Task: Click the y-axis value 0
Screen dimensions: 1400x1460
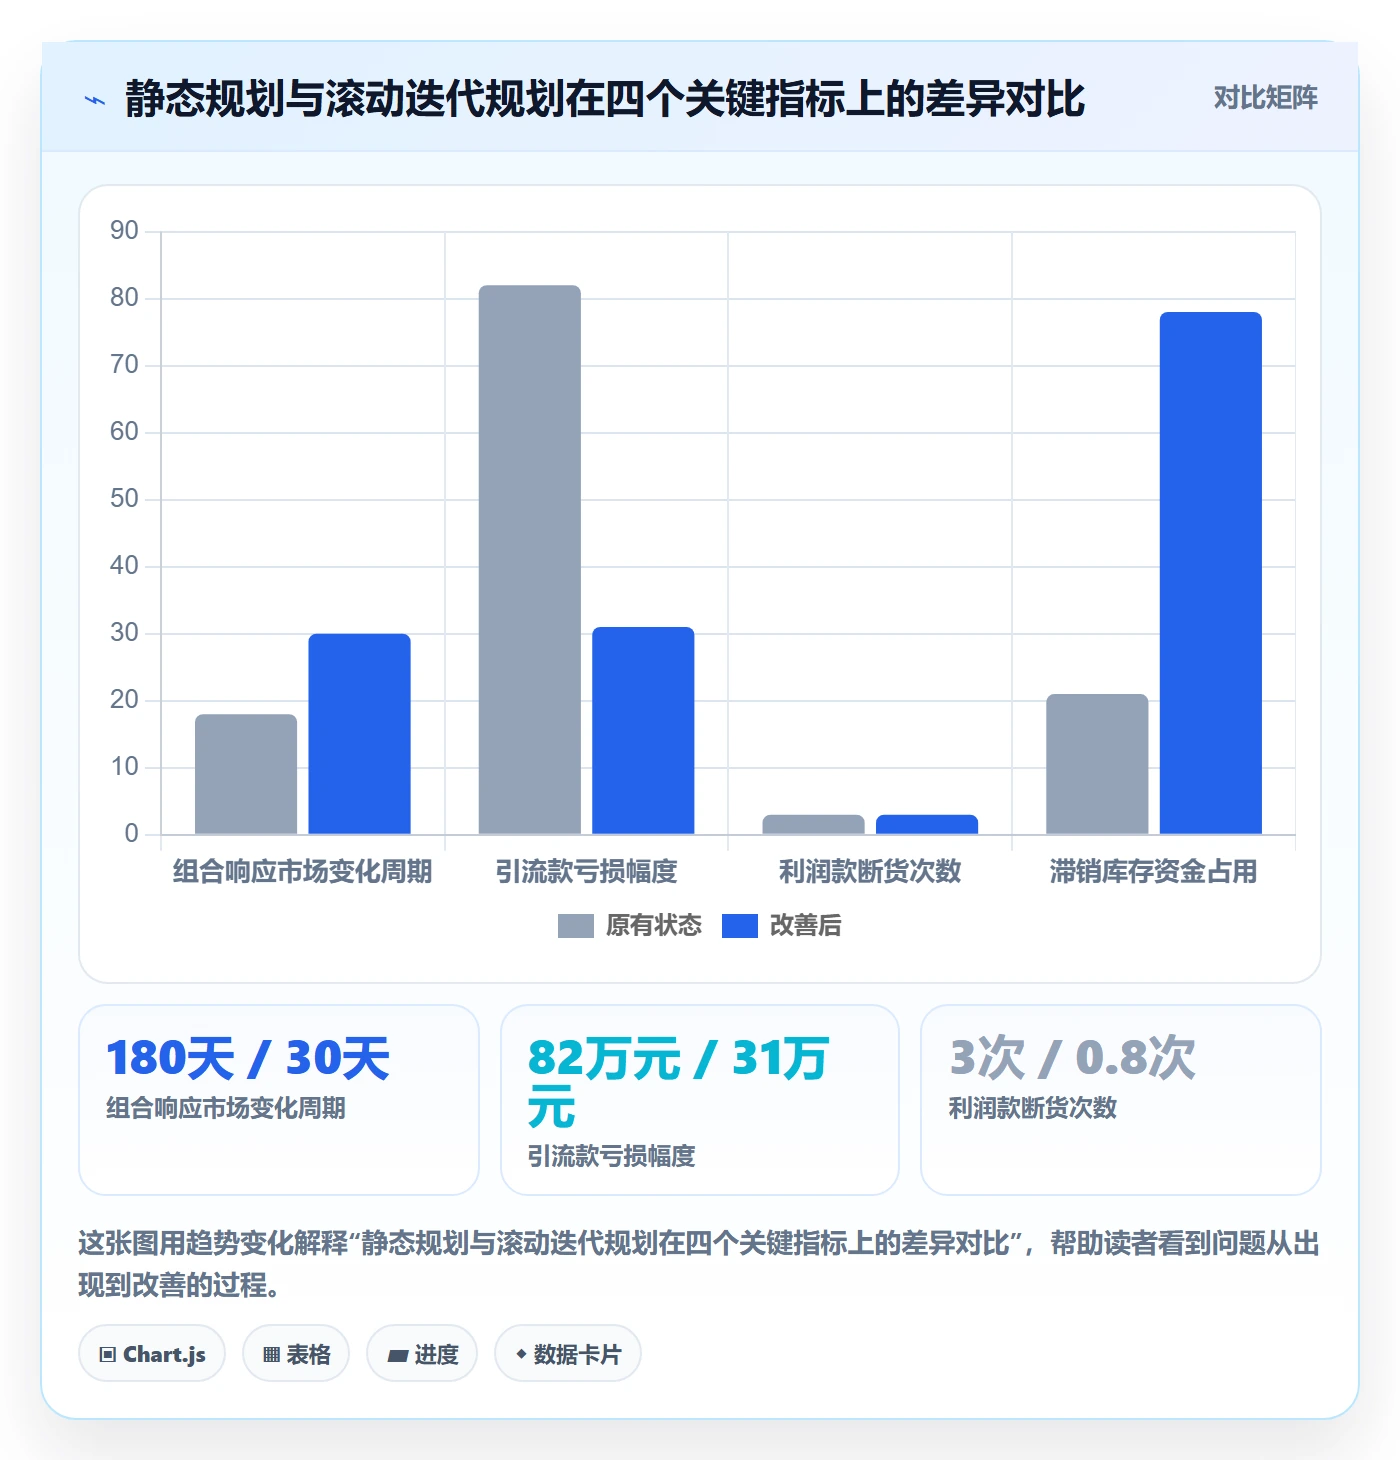Action: (131, 834)
